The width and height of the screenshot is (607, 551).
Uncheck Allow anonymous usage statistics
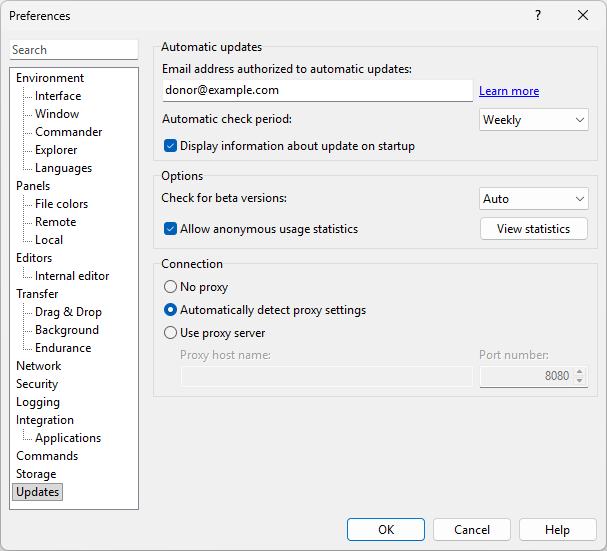pos(171,229)
